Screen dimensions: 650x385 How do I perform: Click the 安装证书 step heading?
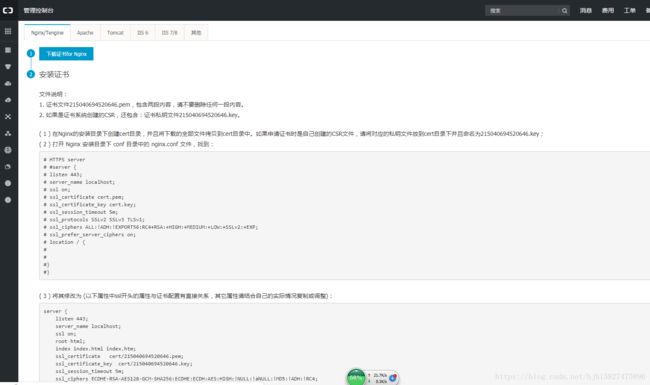pos(54,75)
